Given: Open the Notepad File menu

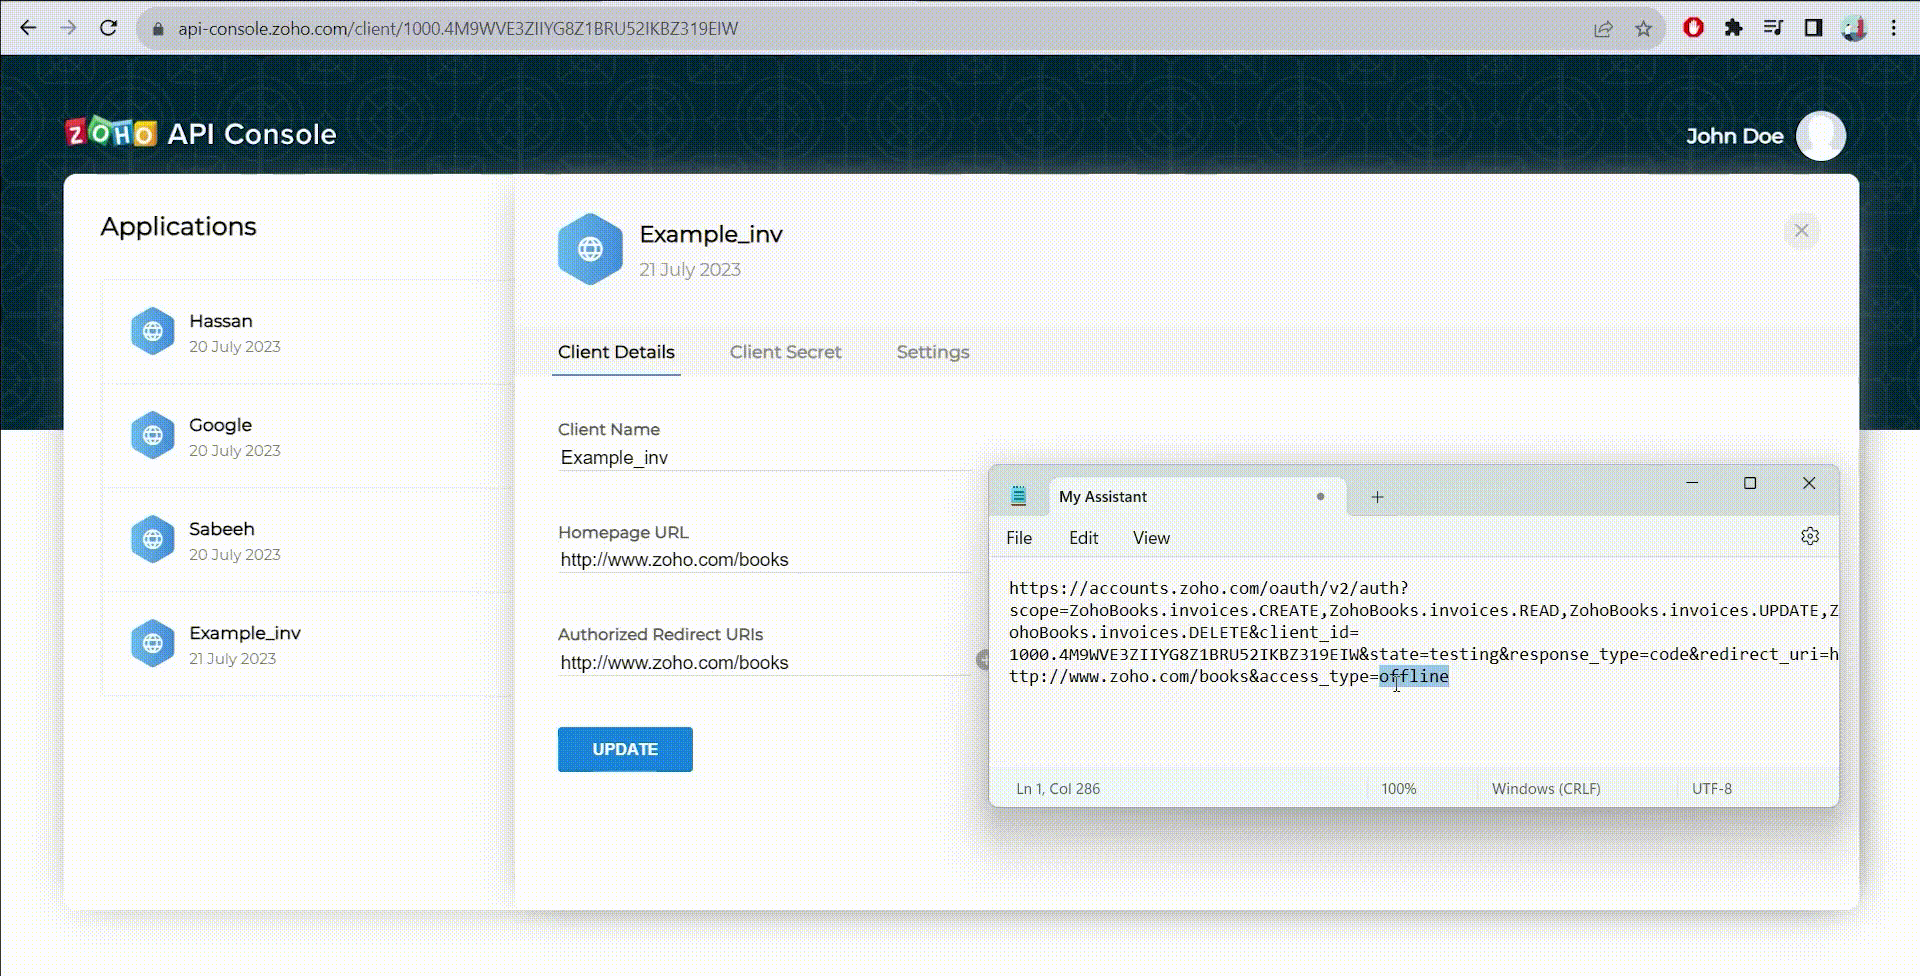Looking at the screenshot, I should [1018, 538].
